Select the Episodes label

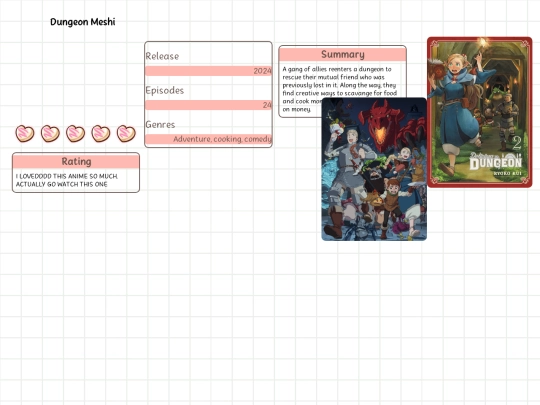(x=165, y=90)
